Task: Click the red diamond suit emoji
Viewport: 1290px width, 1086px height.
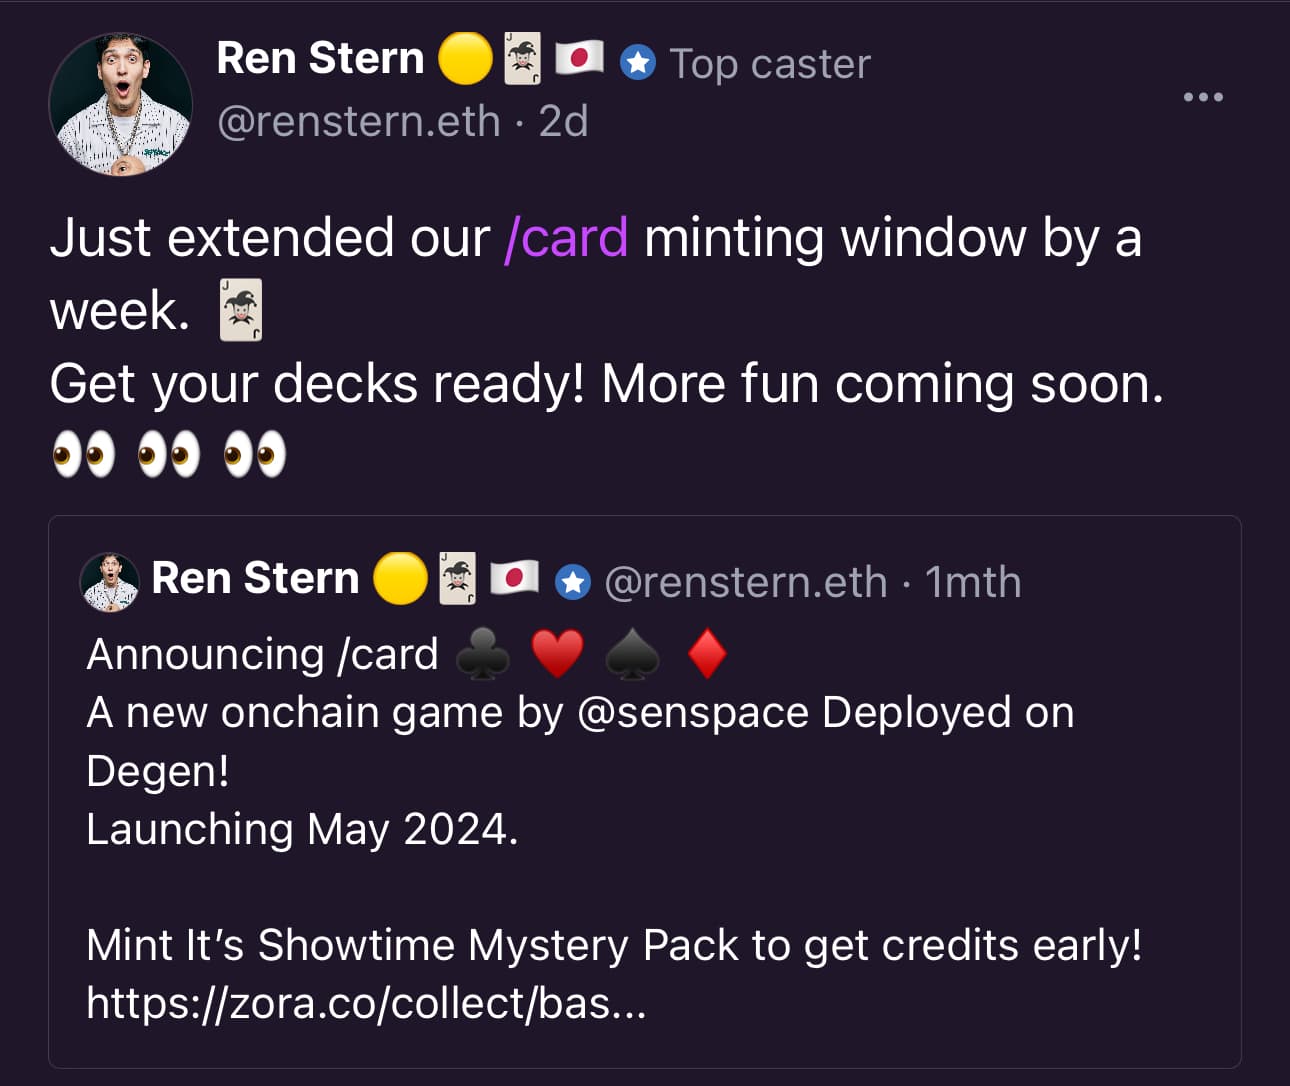Action: coord(707,655)
